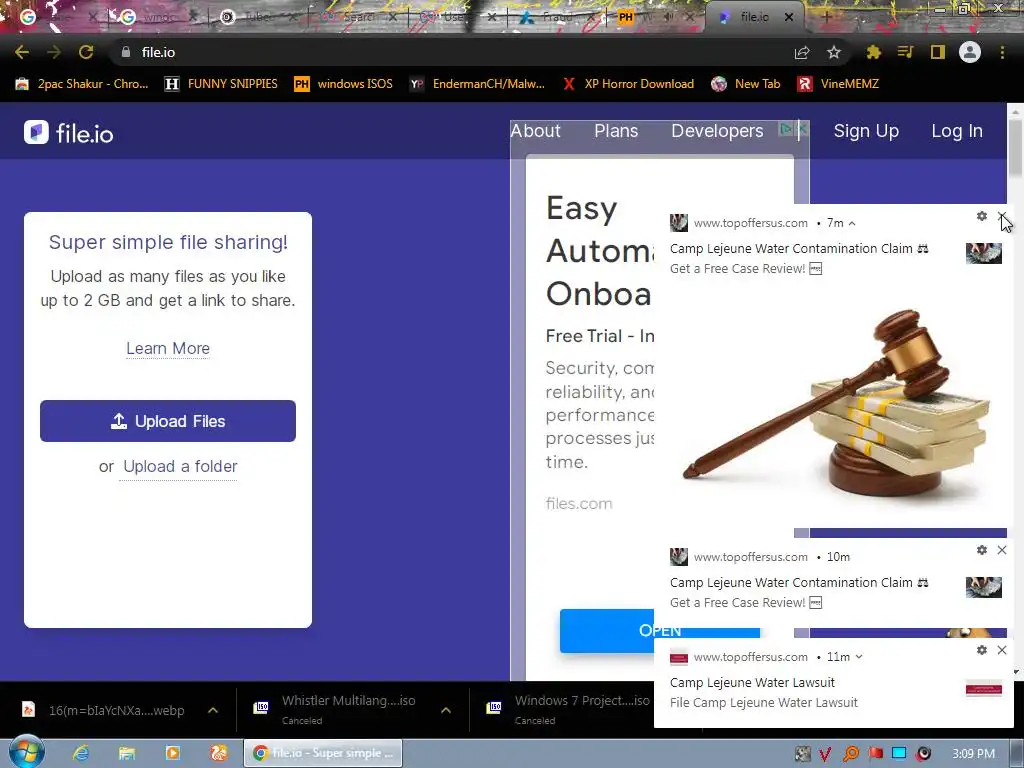Reload the file.io page
1024x768 pixels.
[x=86, y=52]
